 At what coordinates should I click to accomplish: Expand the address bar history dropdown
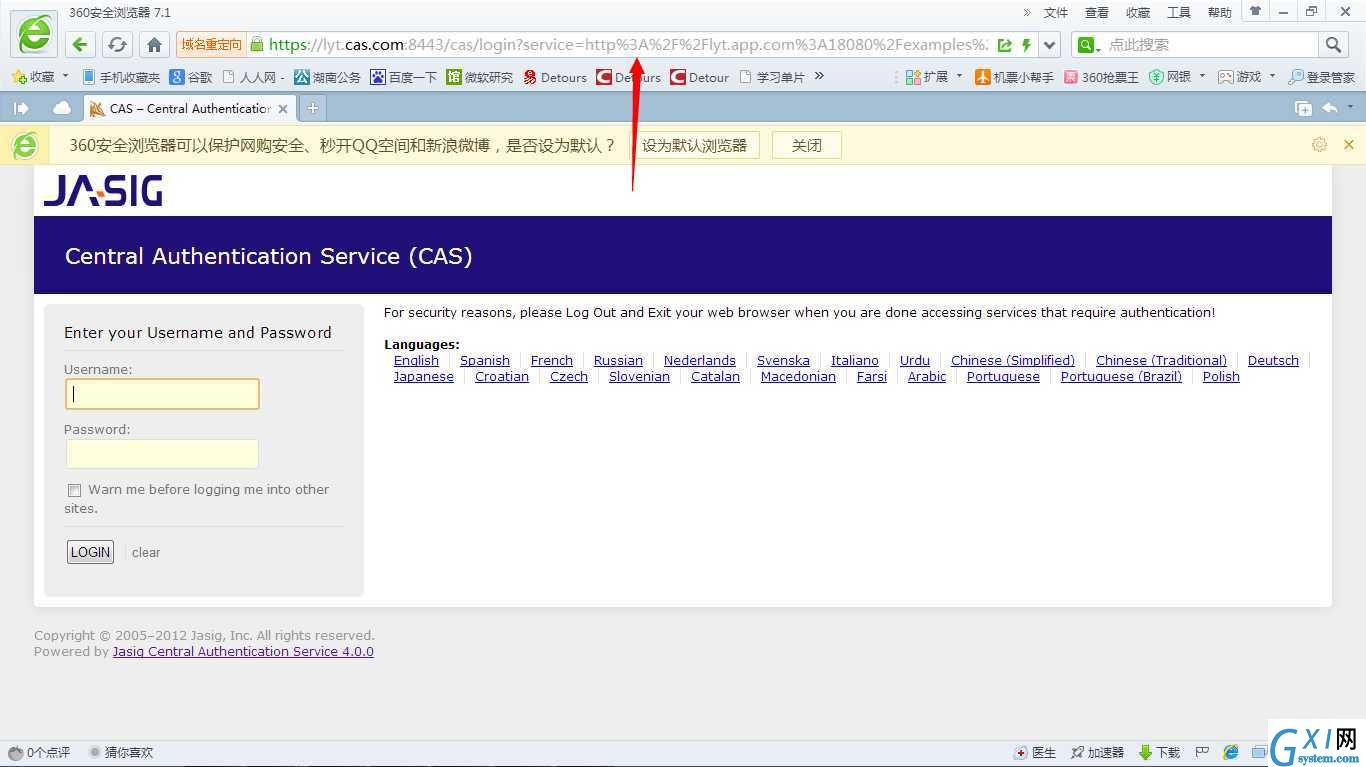[x=1049, y=45]
